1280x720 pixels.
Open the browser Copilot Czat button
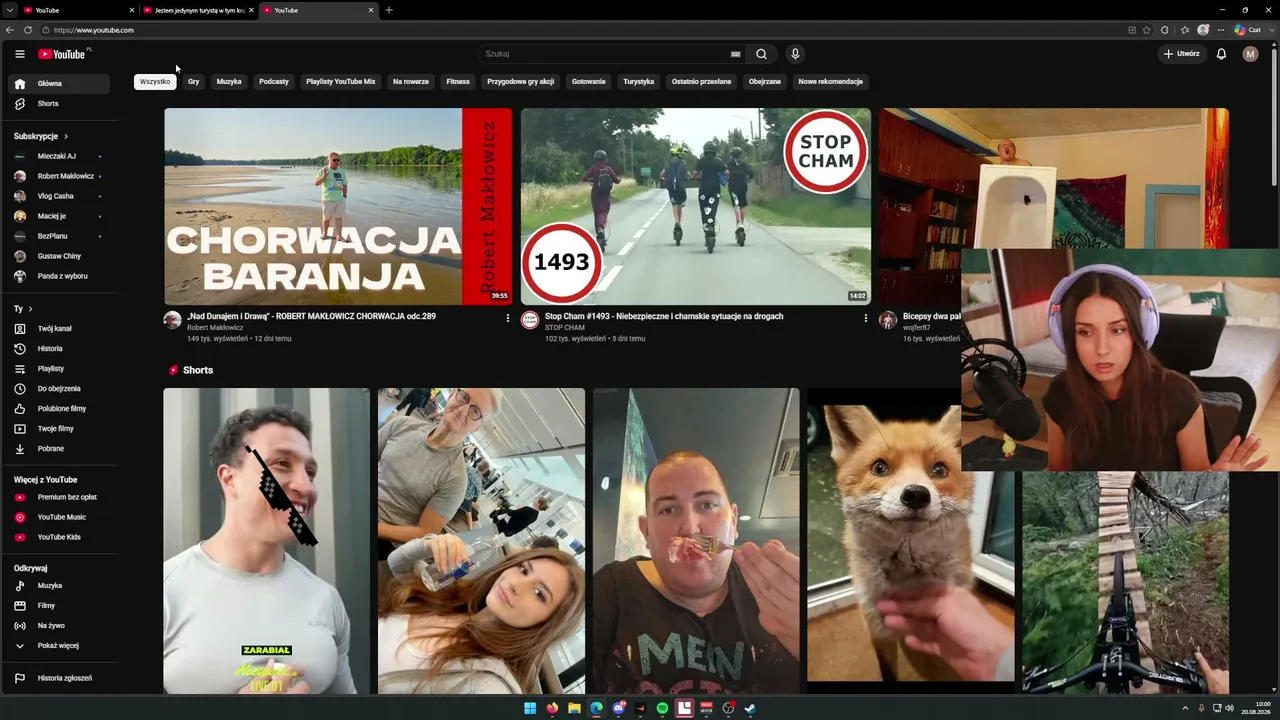point(1248,30)
